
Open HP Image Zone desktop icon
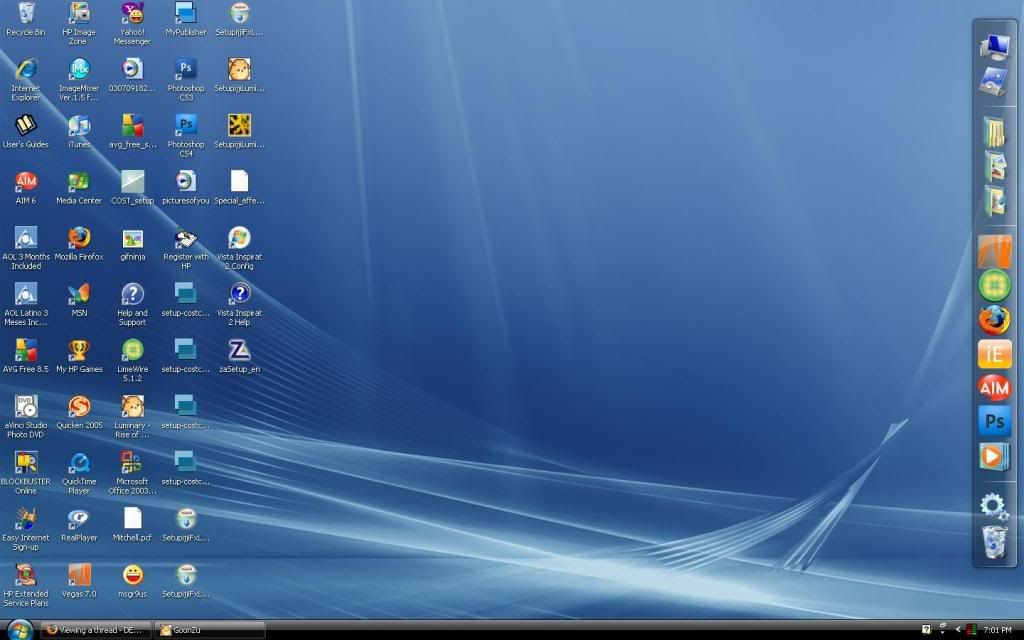pyautogui.click(x=79, y=23)
